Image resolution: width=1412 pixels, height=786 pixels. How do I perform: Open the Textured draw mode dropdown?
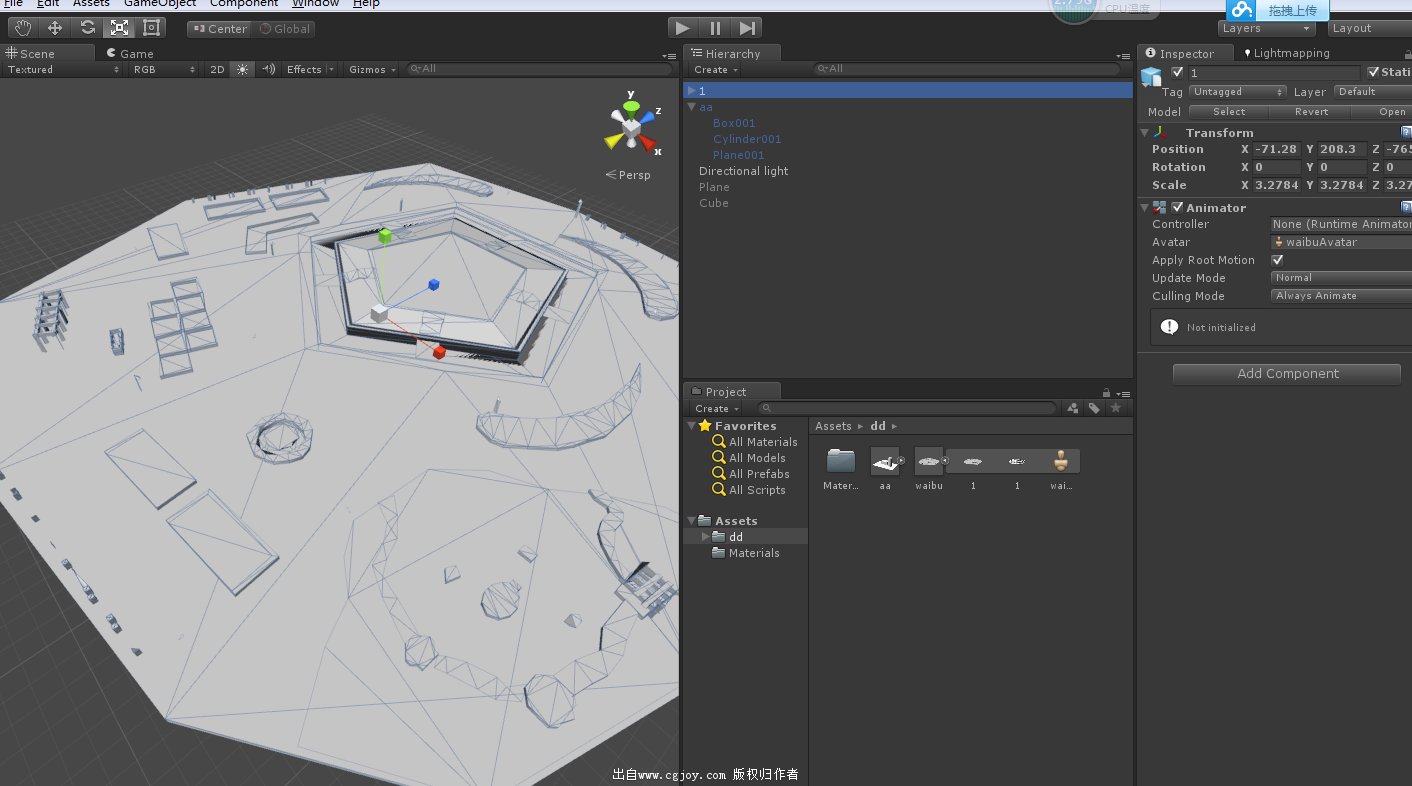(x=62, y=69)
